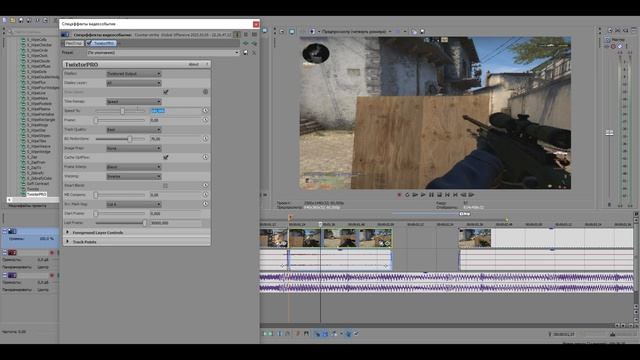The image size is (640, 360).
Task: Toggle the Cache OptFlow checkbox
Action: click(x=166, y=157)
